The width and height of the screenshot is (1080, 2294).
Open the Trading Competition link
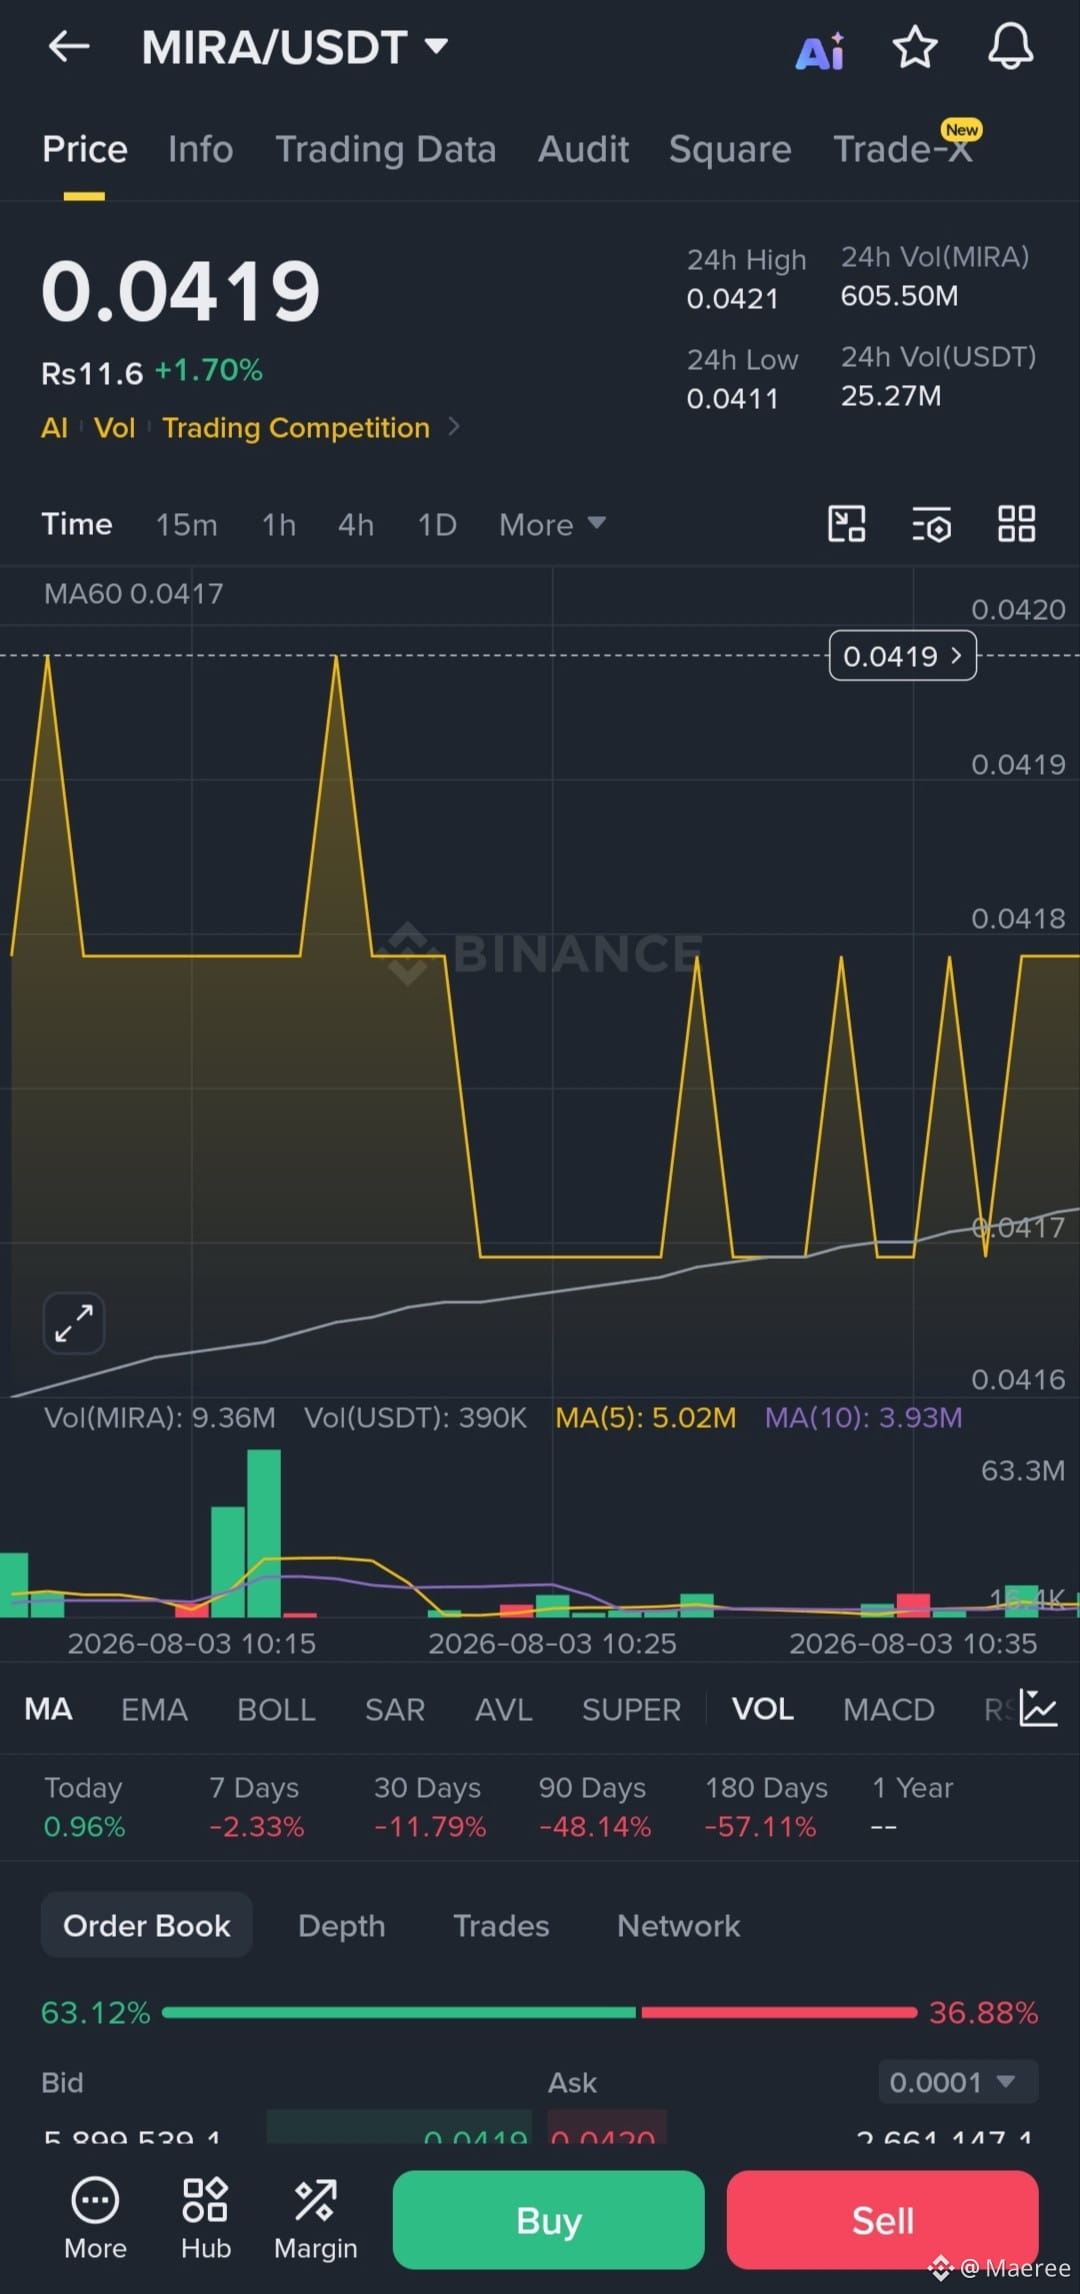tap(296, 427)
